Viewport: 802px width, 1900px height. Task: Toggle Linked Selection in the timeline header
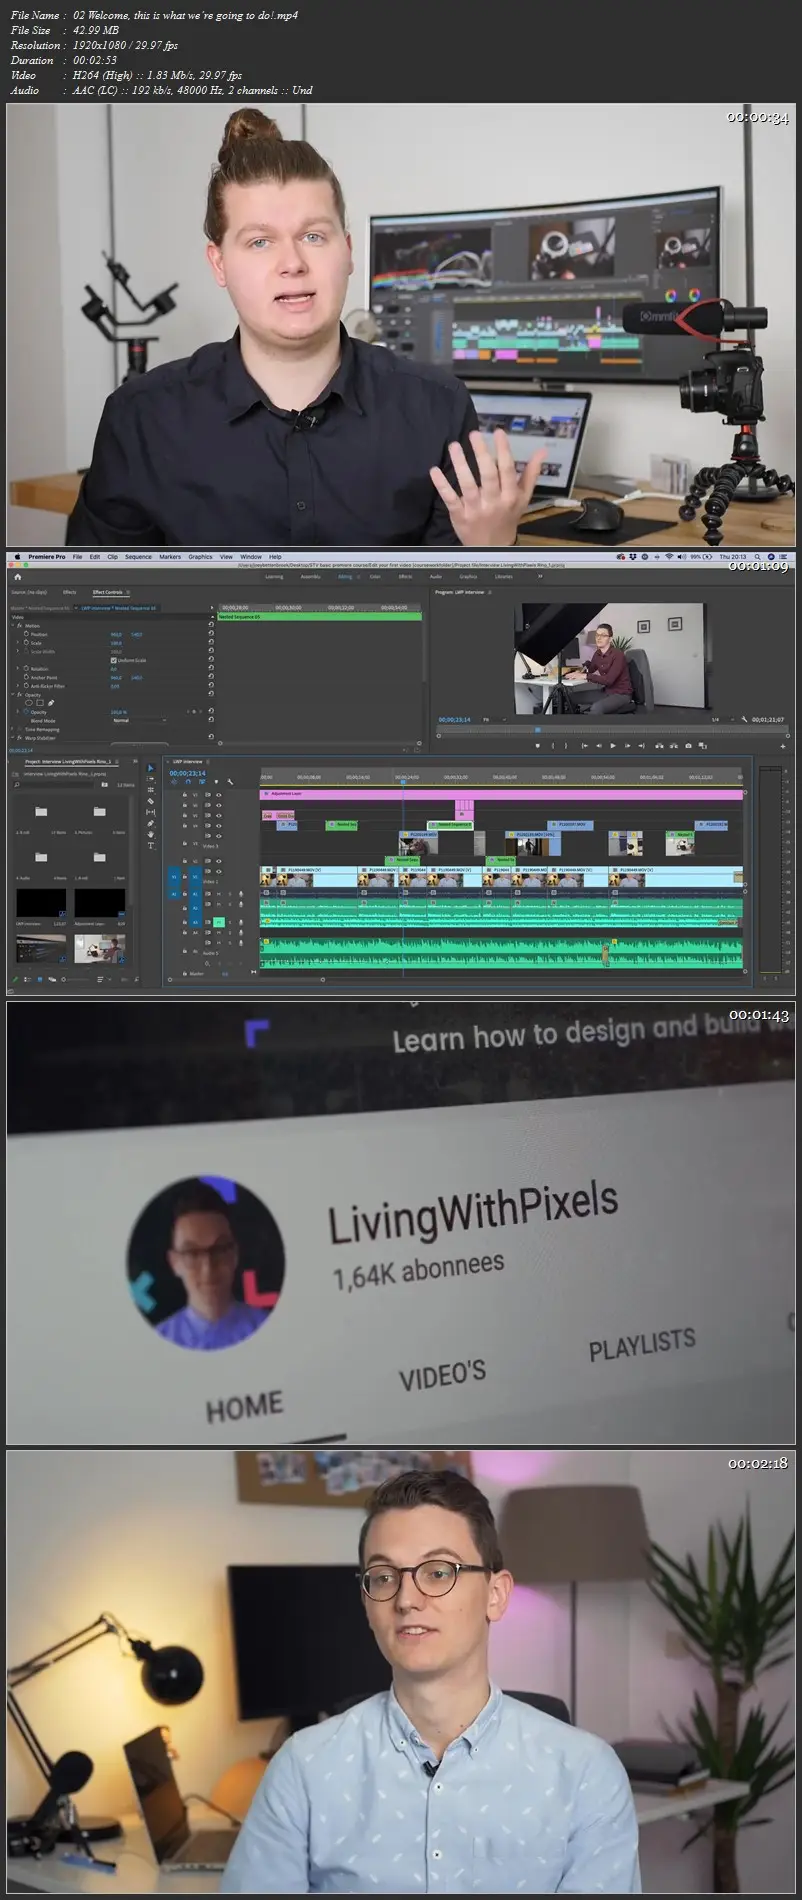[202, 781]
